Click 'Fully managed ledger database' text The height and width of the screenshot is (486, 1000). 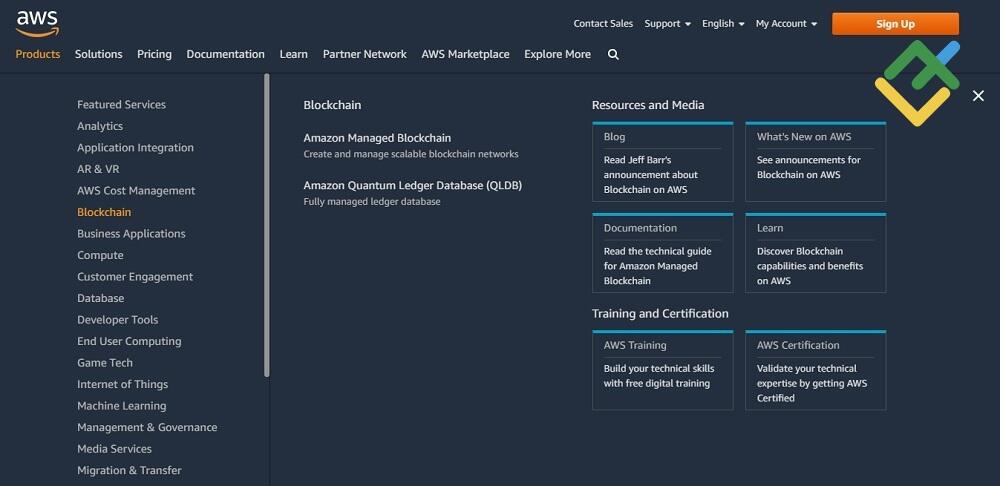pyautogui.click(x=372, y=202)
